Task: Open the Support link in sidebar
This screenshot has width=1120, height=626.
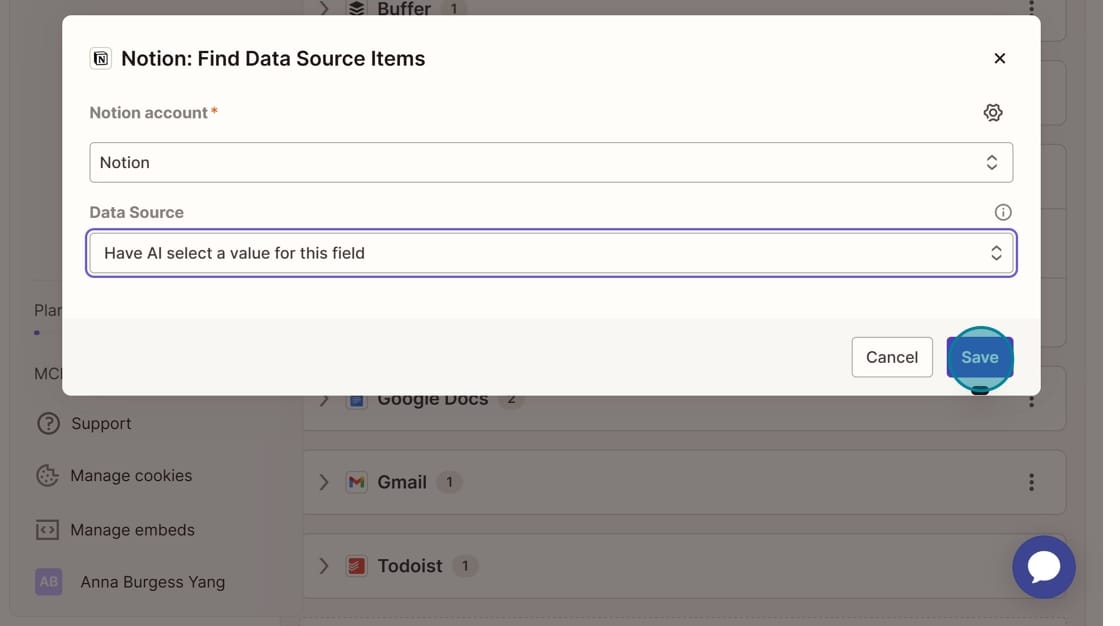Action: click(x=101, y=424)
